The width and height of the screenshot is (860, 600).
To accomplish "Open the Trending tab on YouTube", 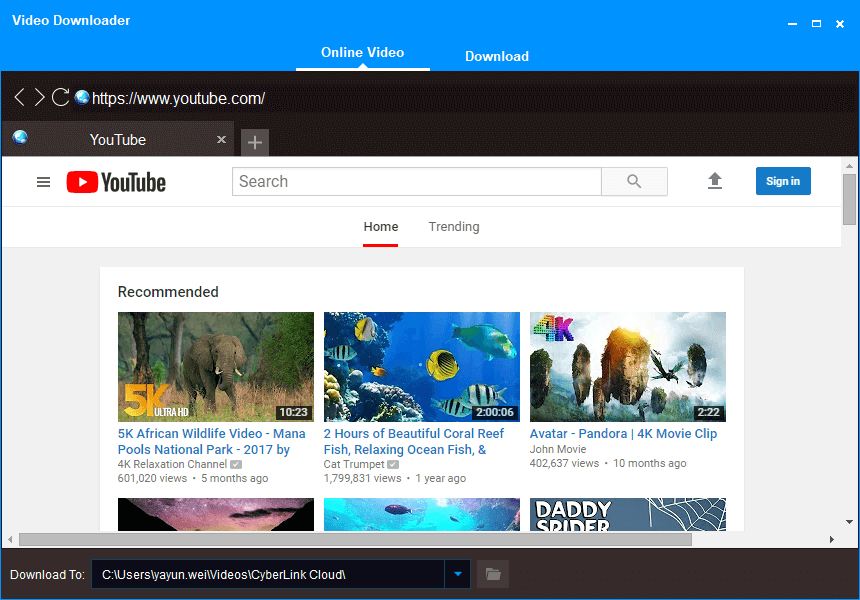I will click(453, 227).
